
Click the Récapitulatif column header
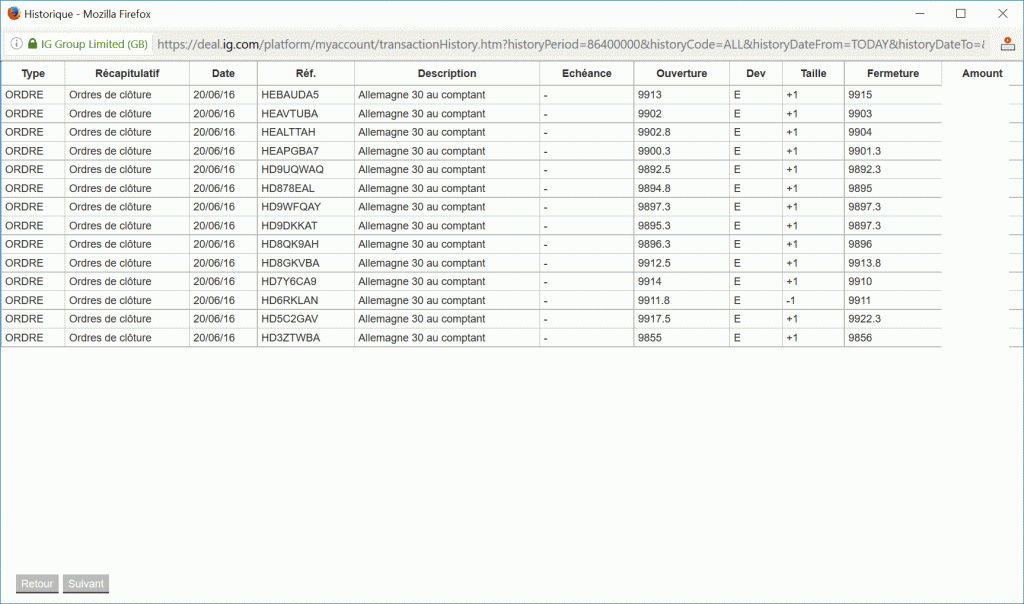tap(127, 73)
